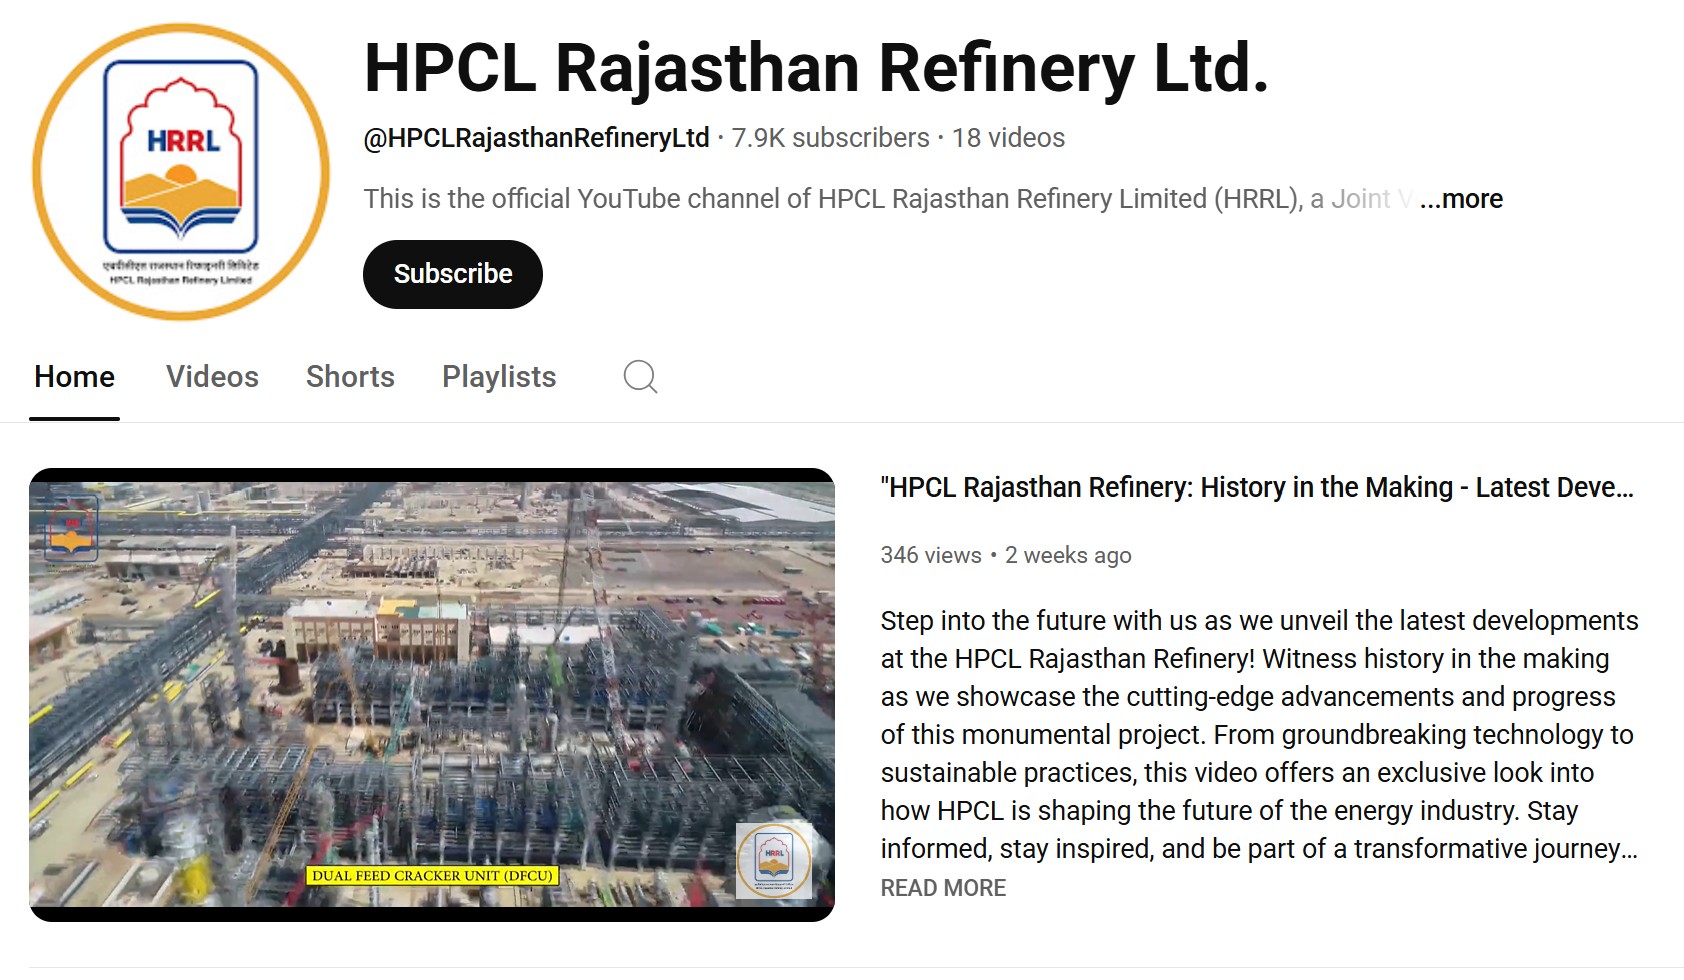1684x980 pixels.
Task: Click the HRRL watermark logo on the video
Action: pos(774,860)
